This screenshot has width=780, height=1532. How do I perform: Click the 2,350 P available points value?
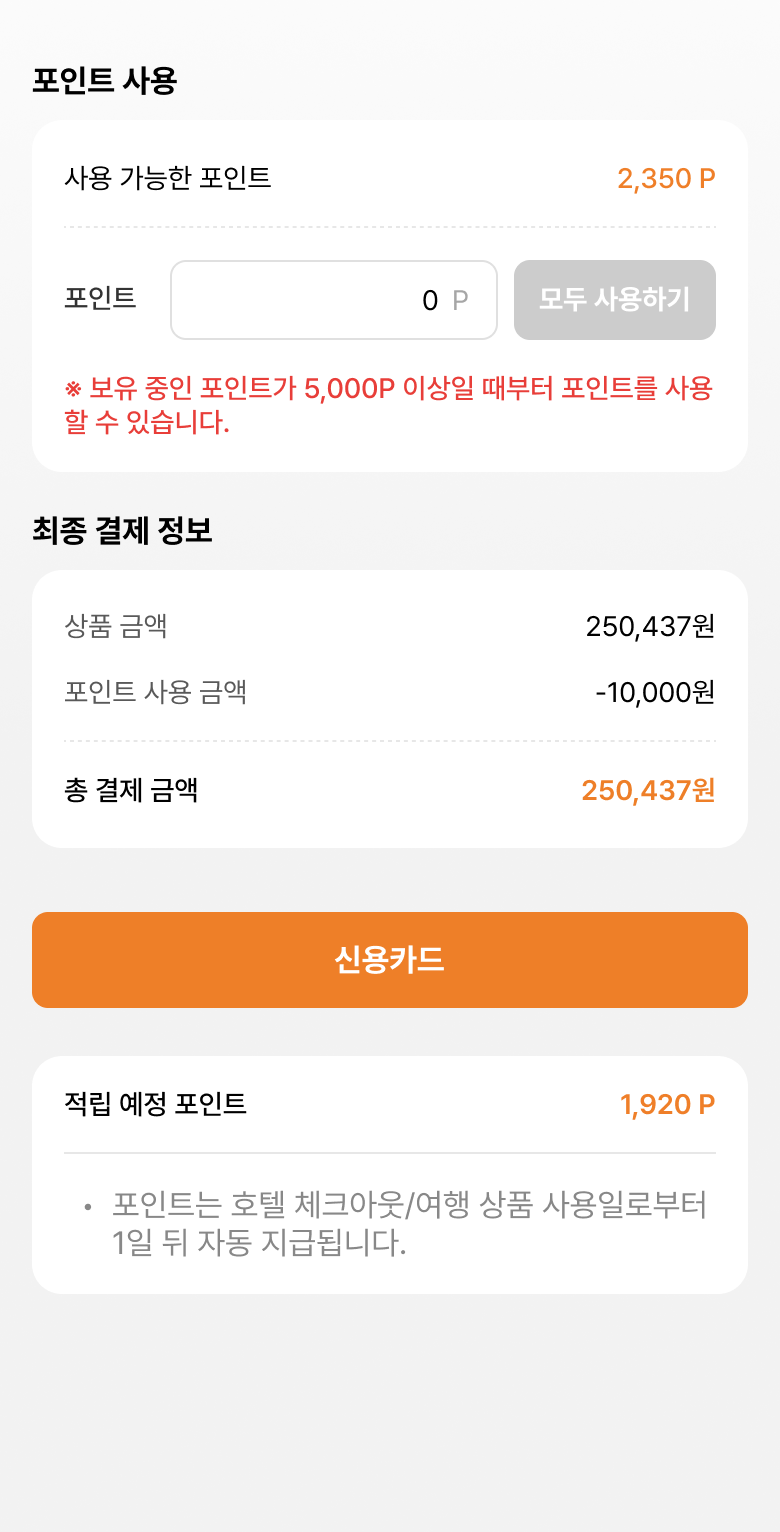[x=666, y=179]
